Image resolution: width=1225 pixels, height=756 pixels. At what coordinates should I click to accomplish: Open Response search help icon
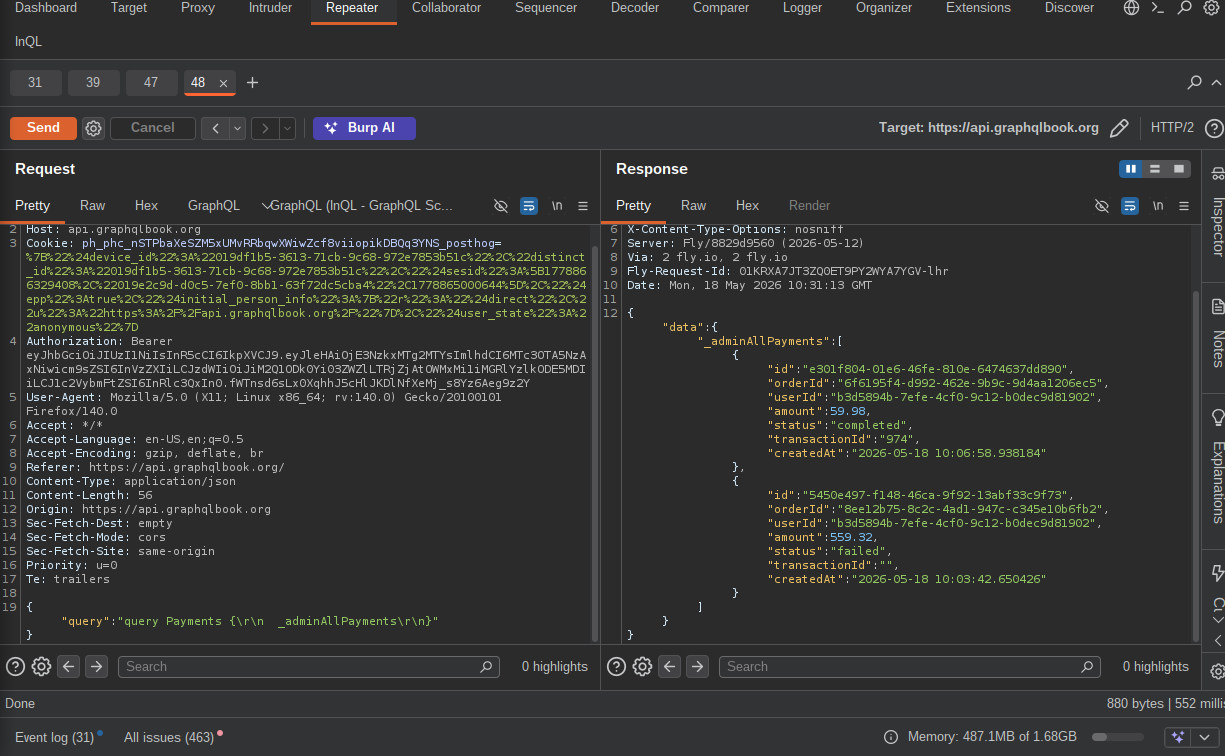pyautogui.click(x=617, y=667)
